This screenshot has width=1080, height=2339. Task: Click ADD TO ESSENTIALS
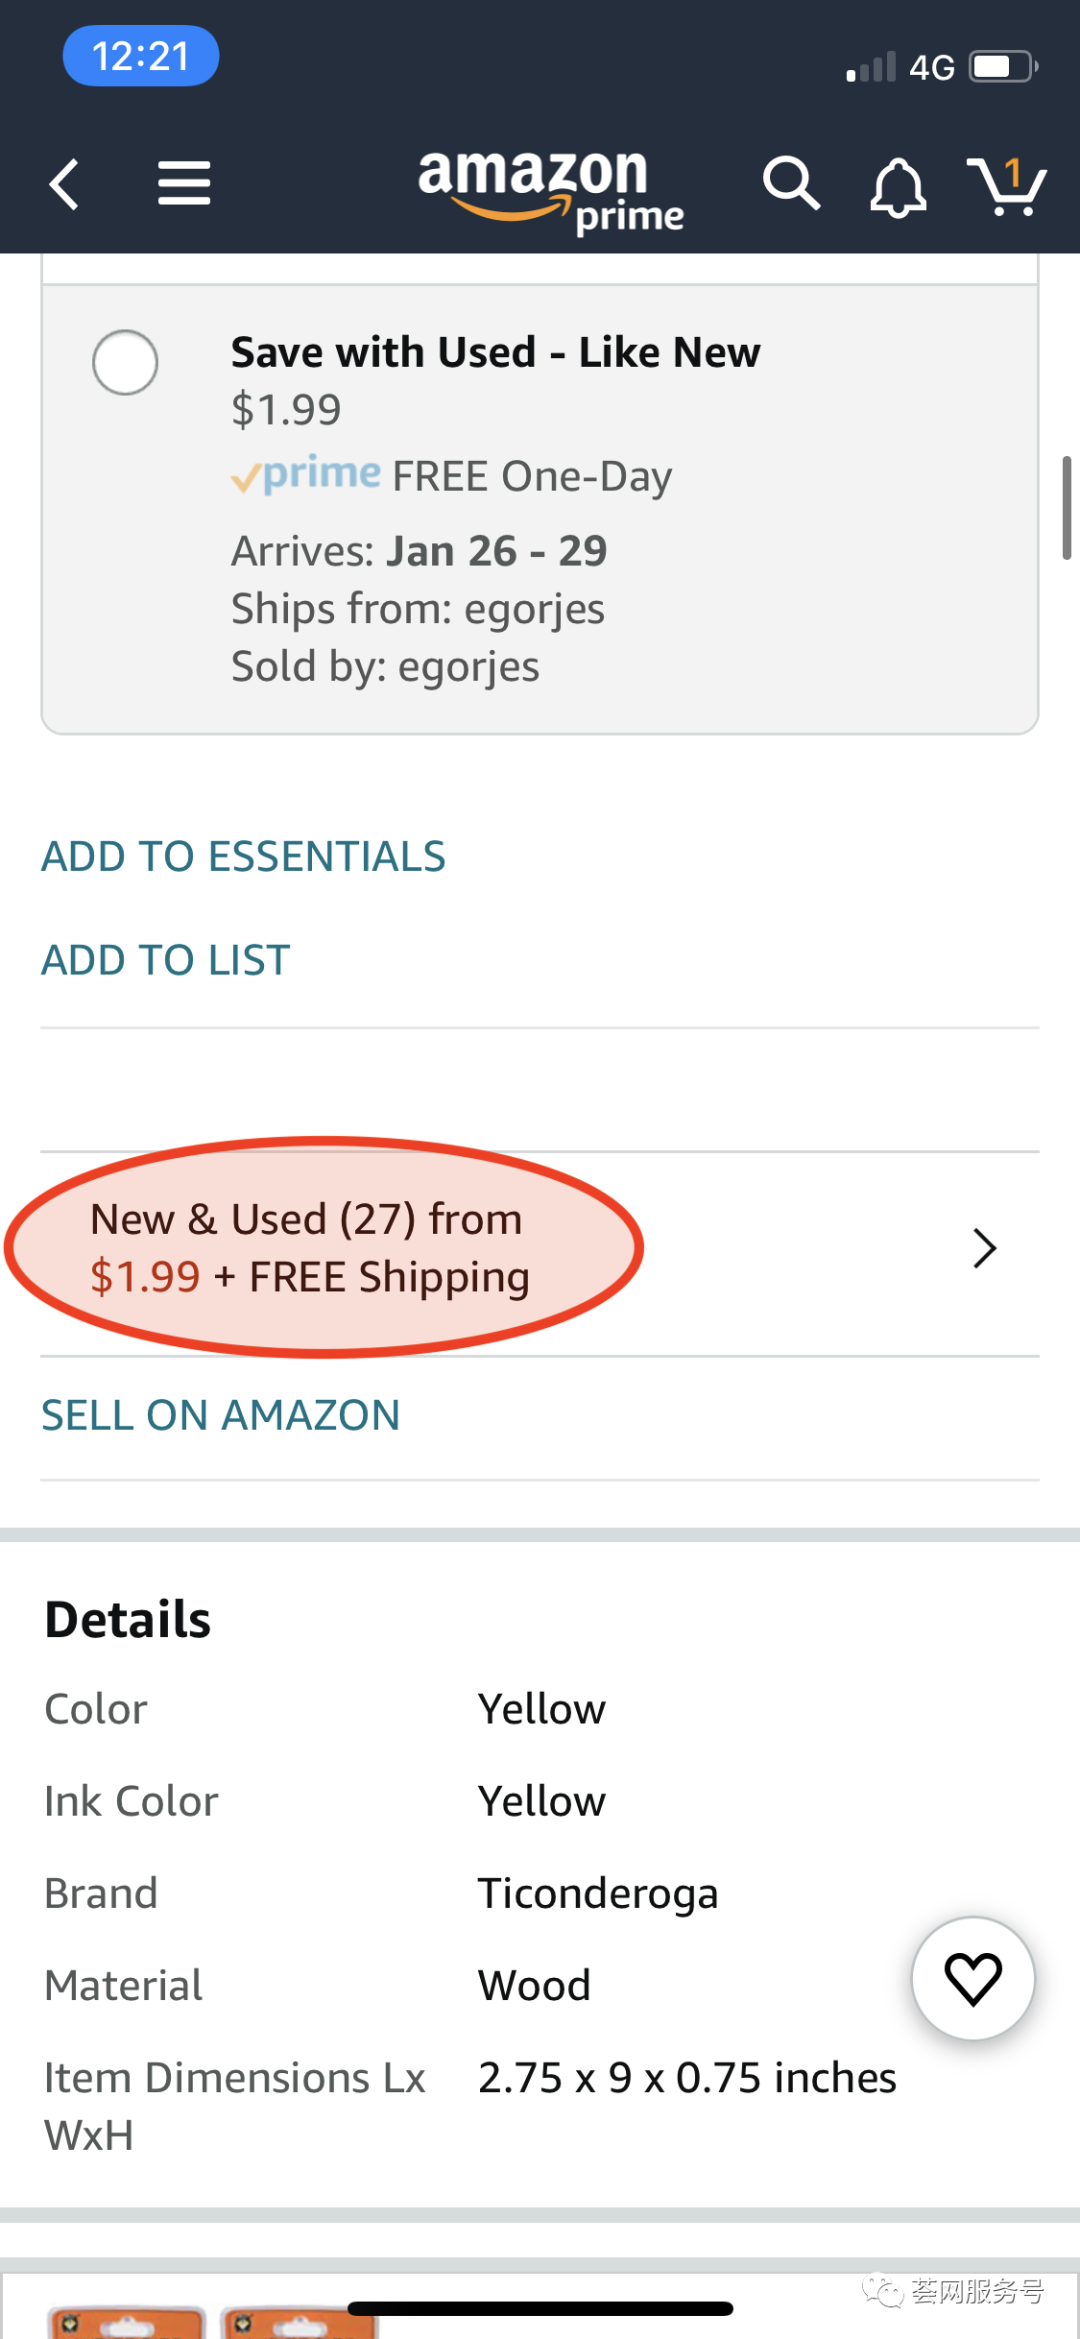point(243,856)
